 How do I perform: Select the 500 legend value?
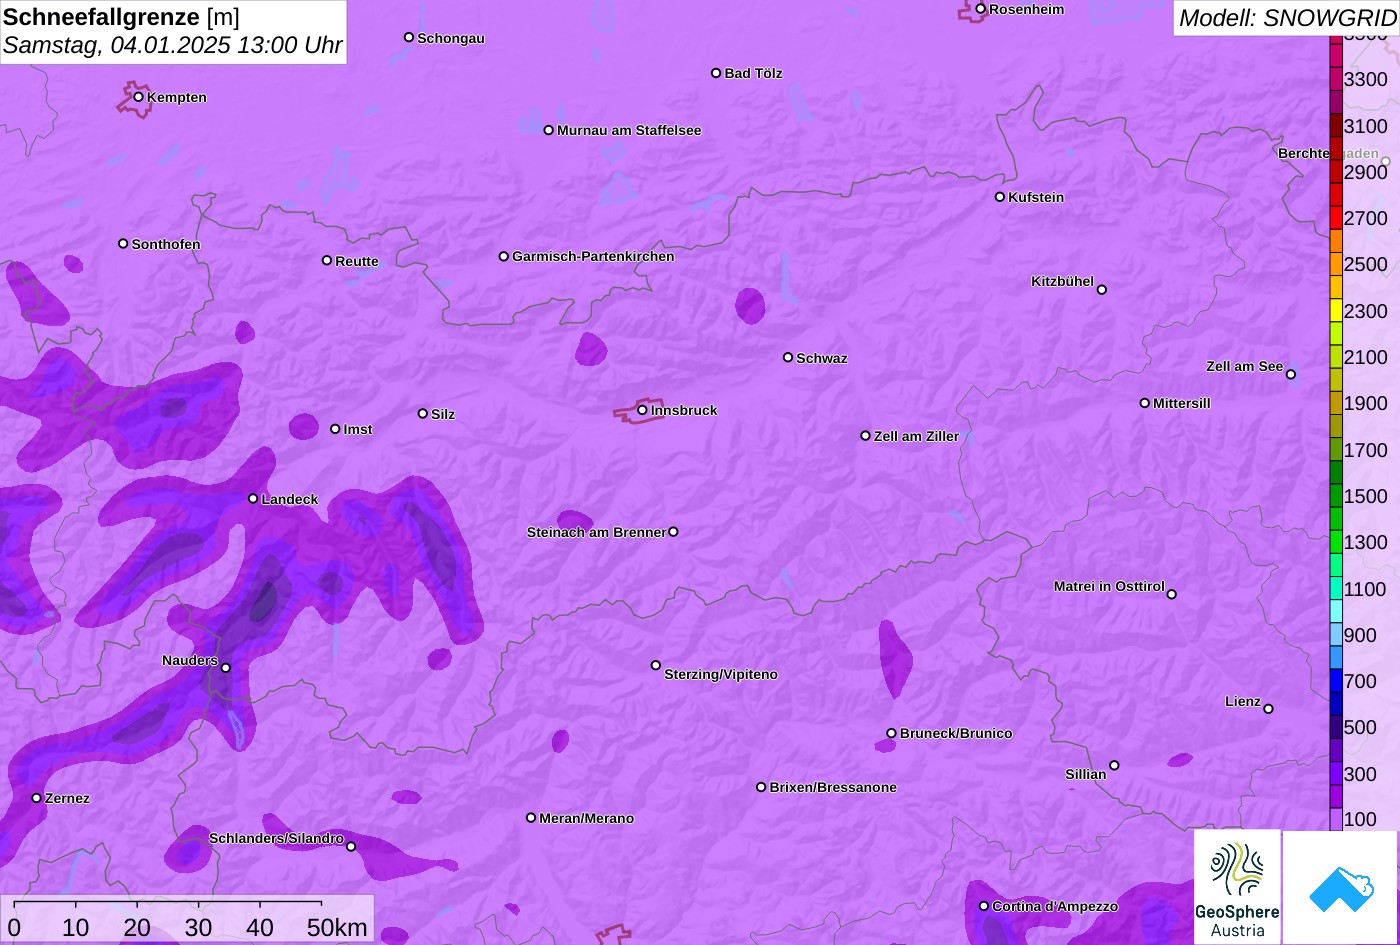point(1360,727)
